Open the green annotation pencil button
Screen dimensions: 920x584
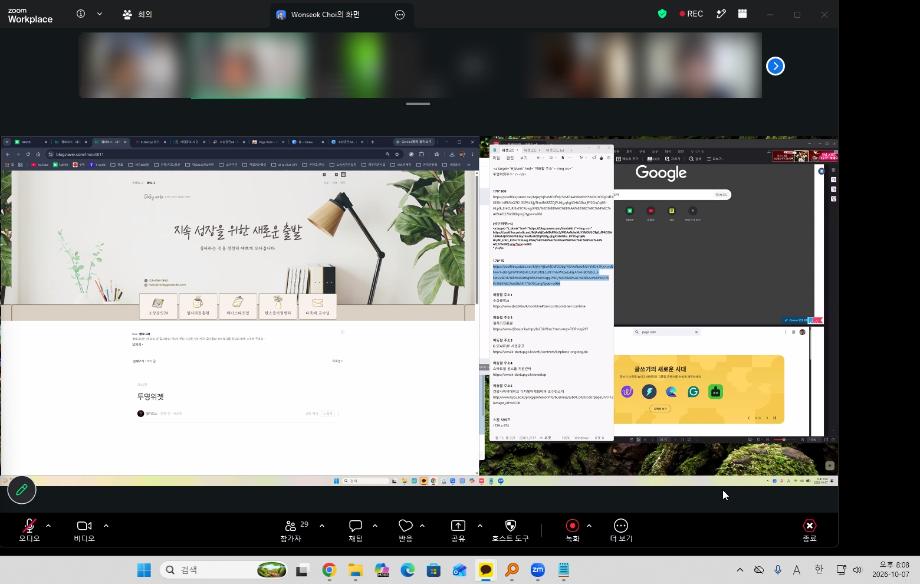pos(22,490)
